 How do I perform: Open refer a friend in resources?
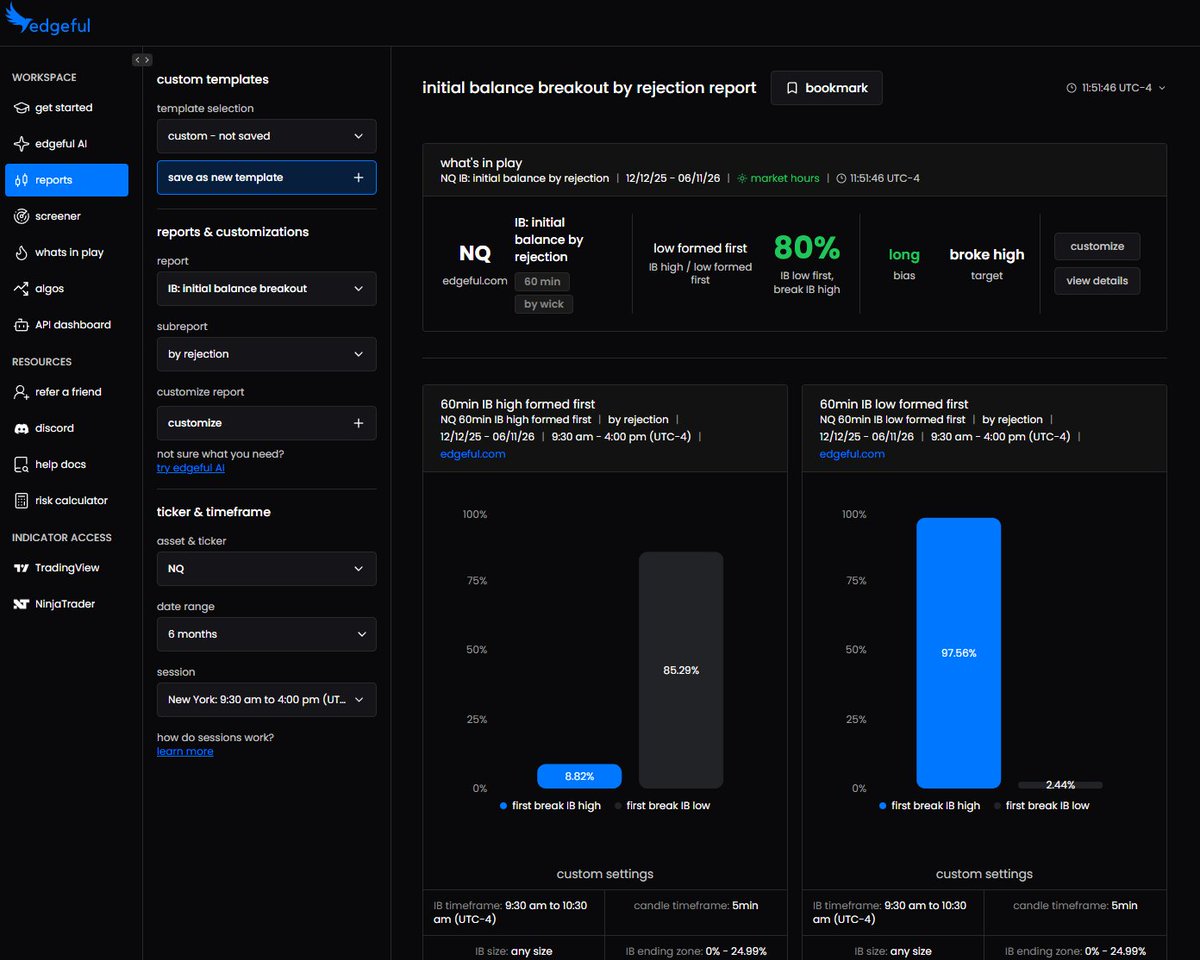pyautogui.click(x=66, y=392)
